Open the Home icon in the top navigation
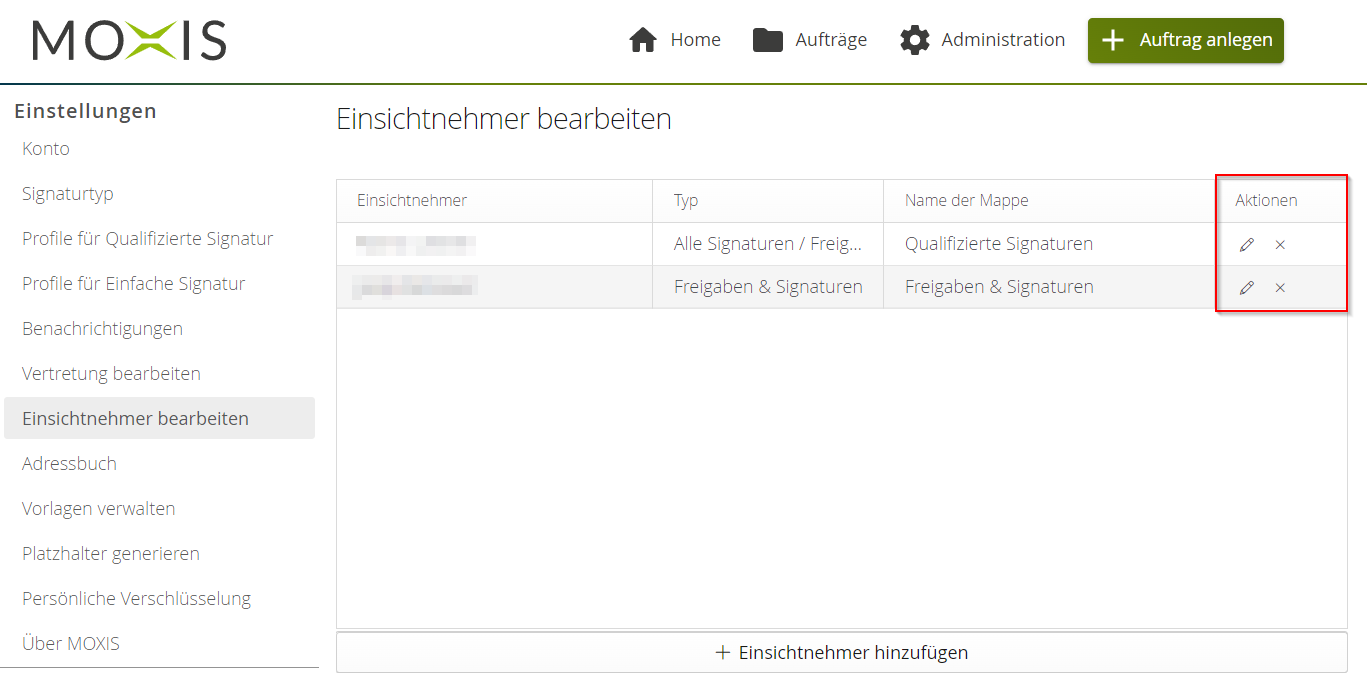 [644, 39]
